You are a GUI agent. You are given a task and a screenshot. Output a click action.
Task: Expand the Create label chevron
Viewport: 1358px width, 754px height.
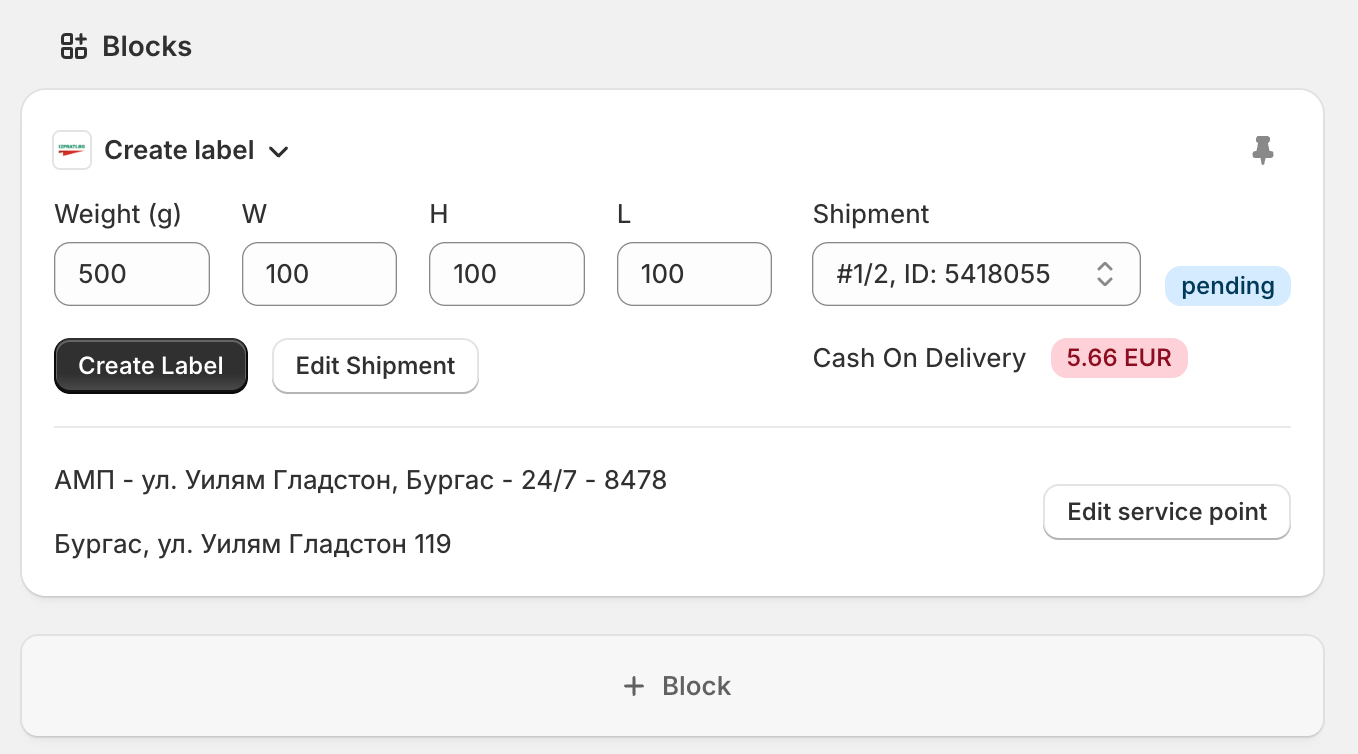point(279,152)
